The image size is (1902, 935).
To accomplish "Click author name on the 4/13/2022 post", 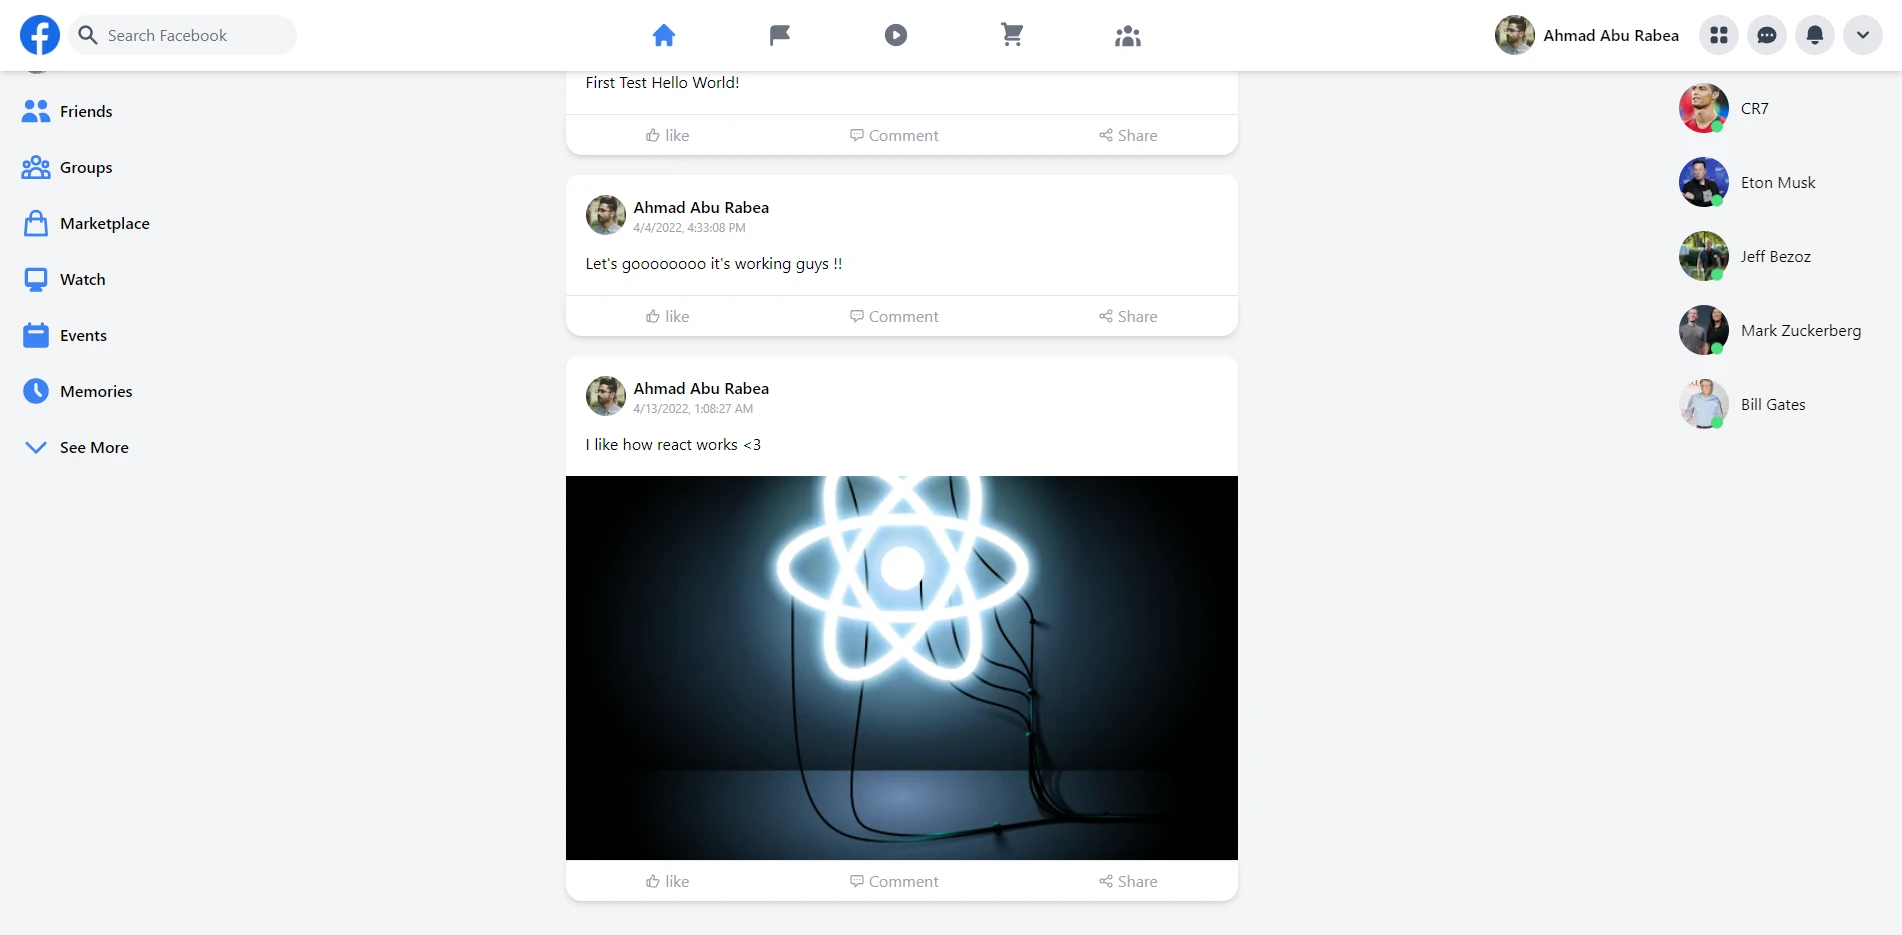I will [701, 388].
